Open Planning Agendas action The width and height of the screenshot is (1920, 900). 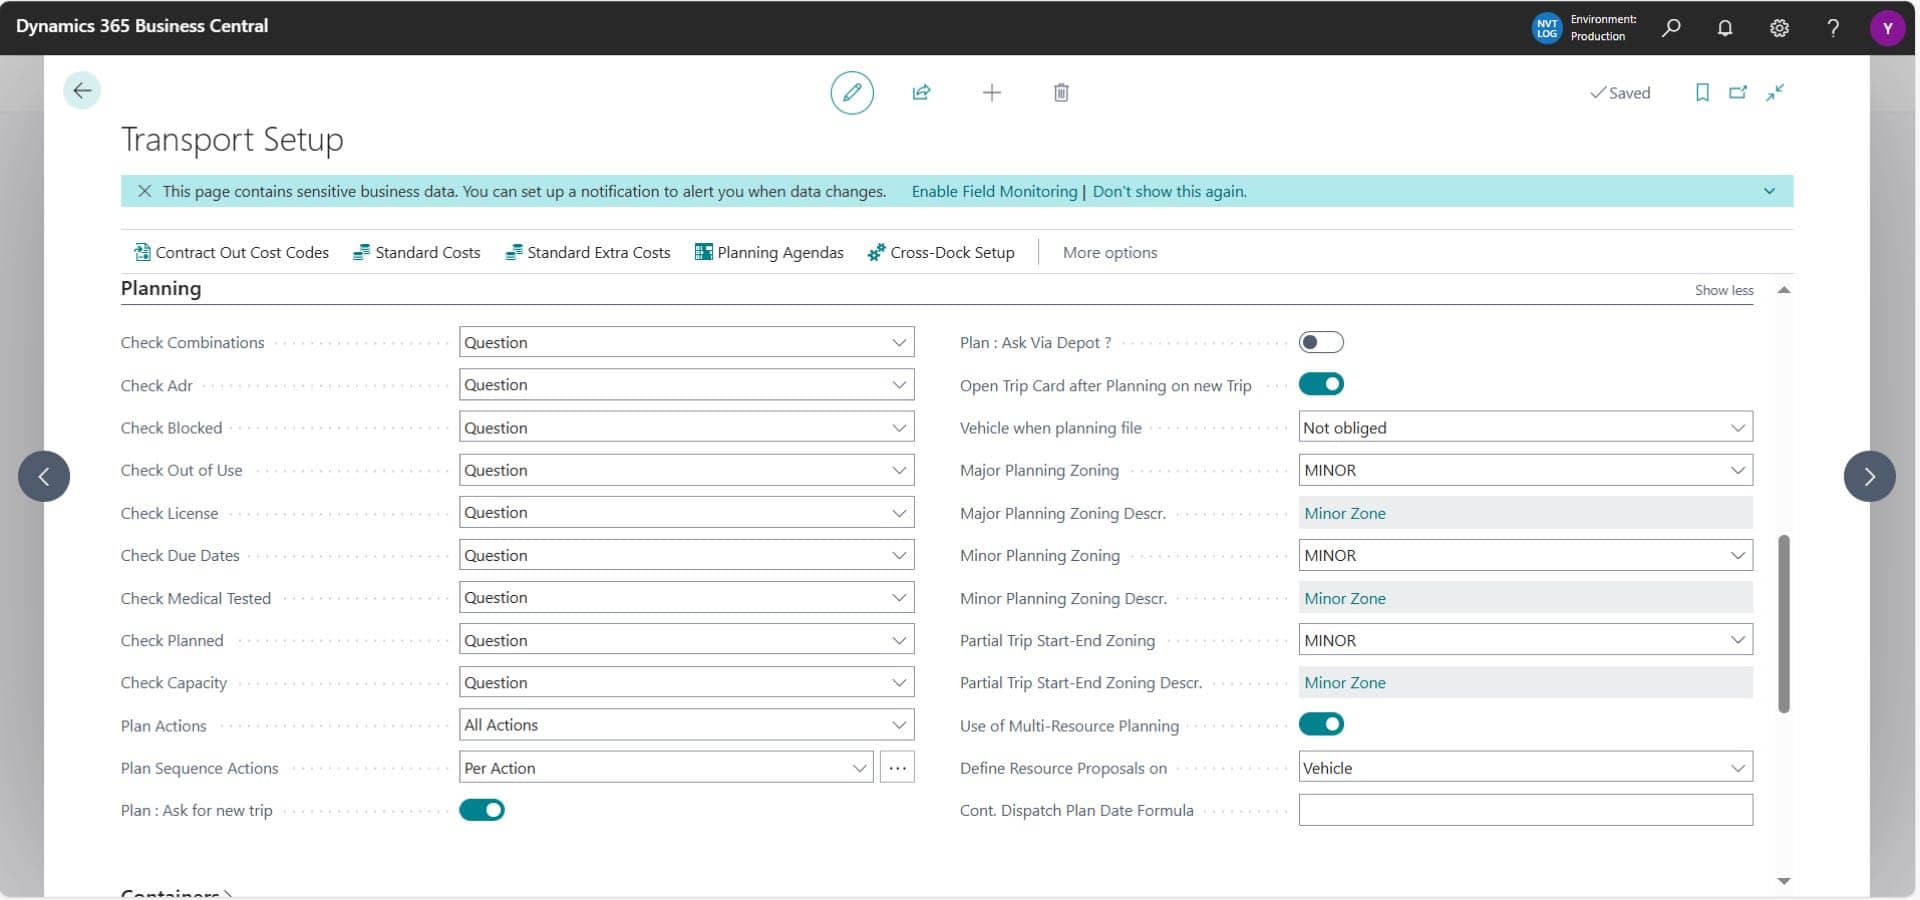coord(769,252)
